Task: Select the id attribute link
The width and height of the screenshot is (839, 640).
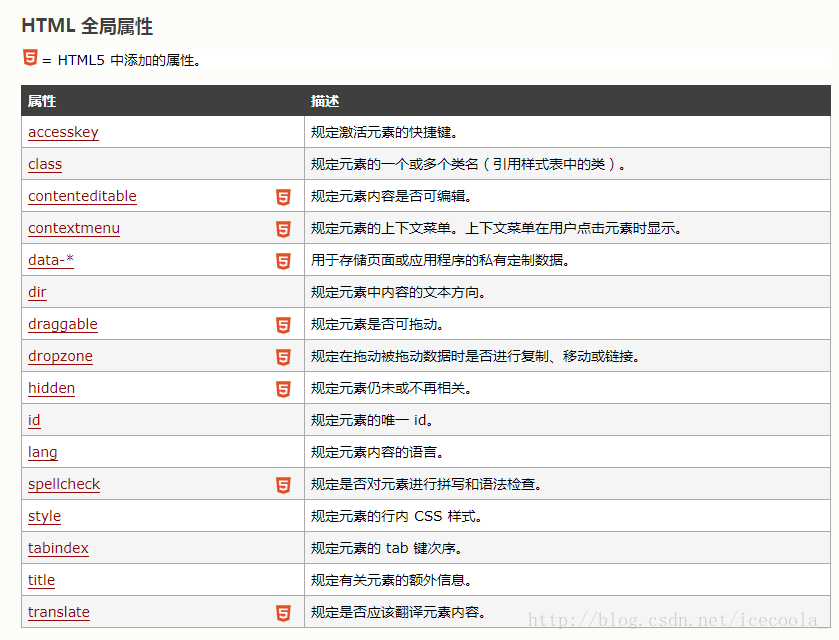Action: [x=34, y=420]
